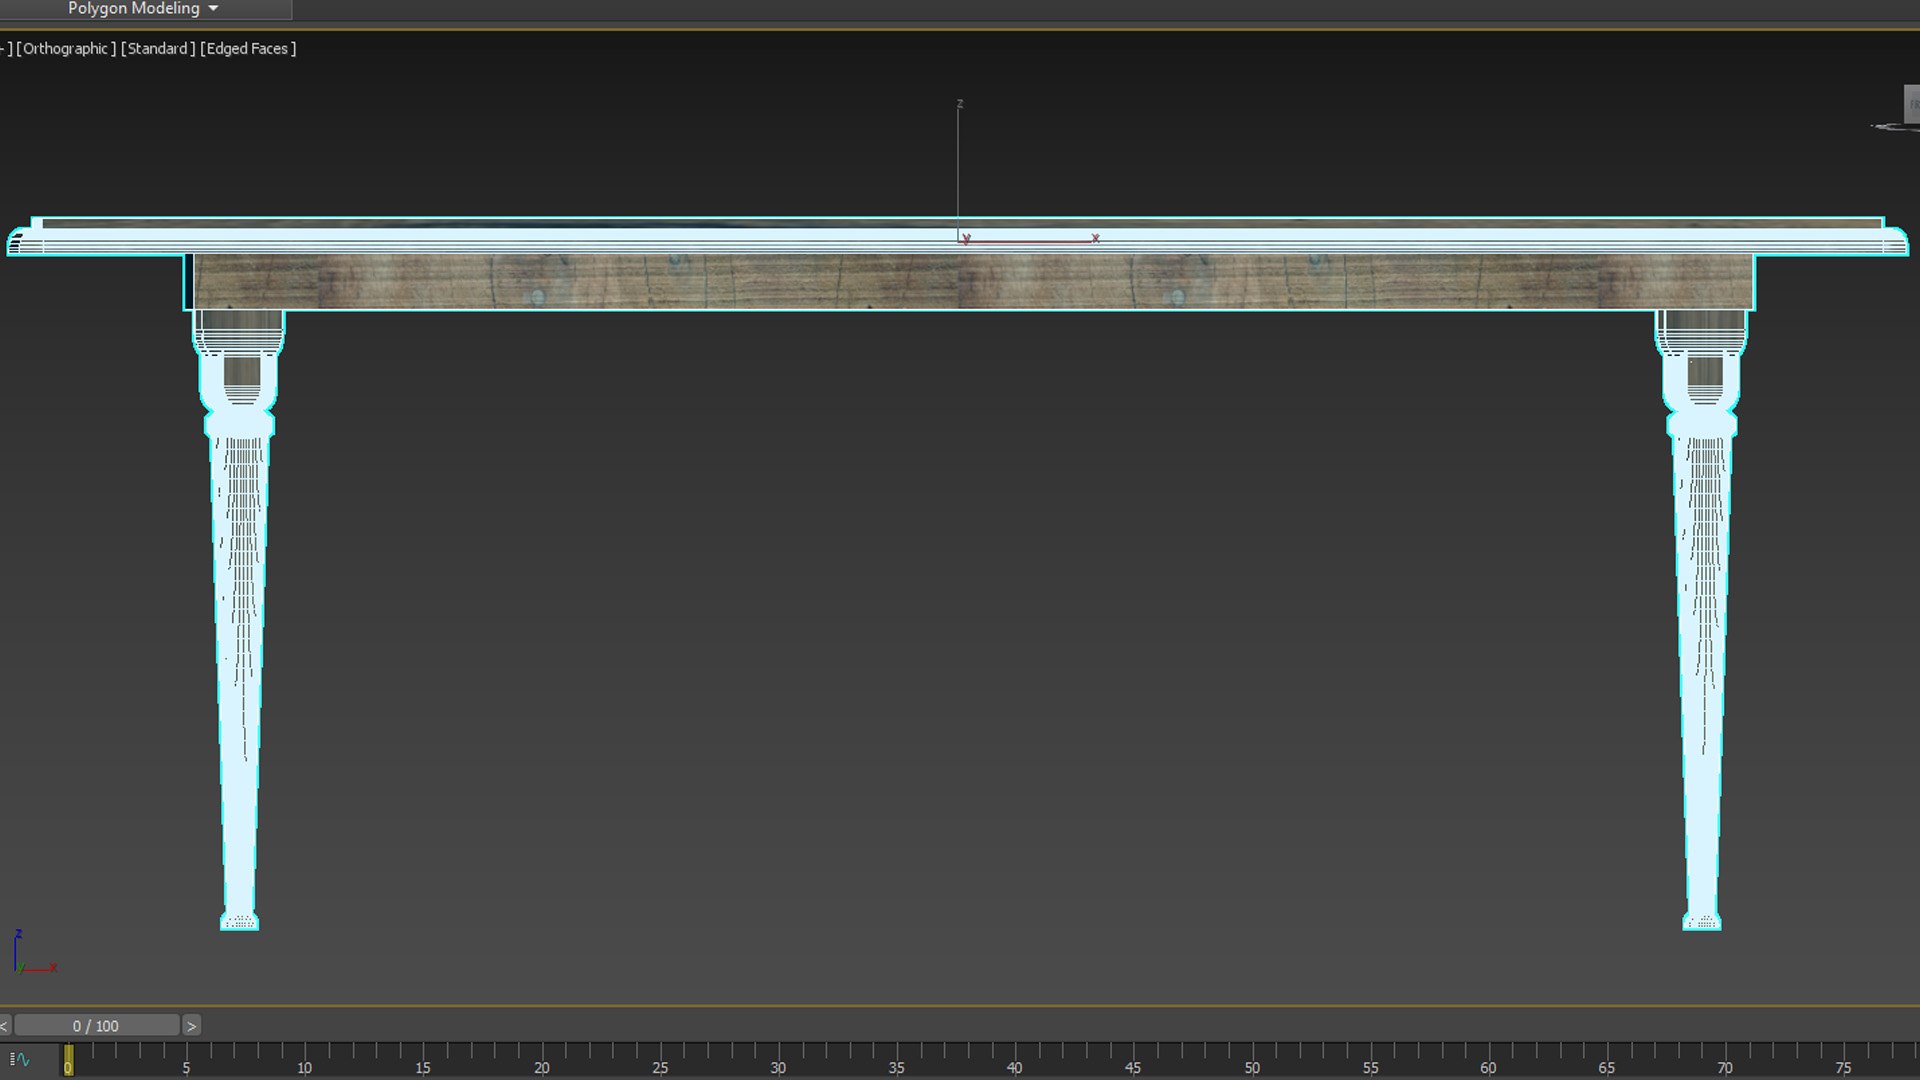This screenshot has height=1080, width=1920.
Task: Select the left table leg
Action: [x=239, y=620]
